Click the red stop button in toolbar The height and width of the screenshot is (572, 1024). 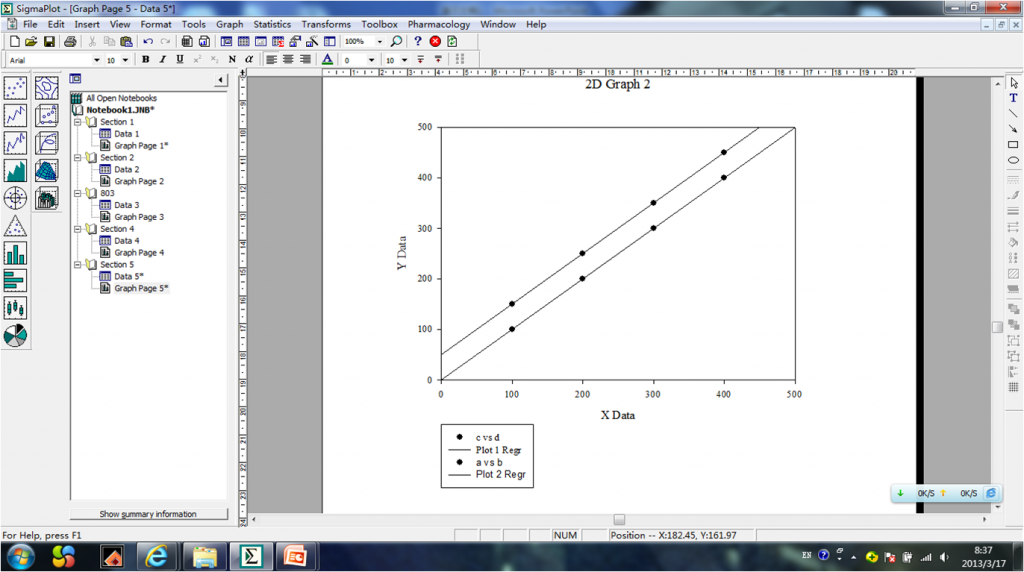tap(435, 41)
